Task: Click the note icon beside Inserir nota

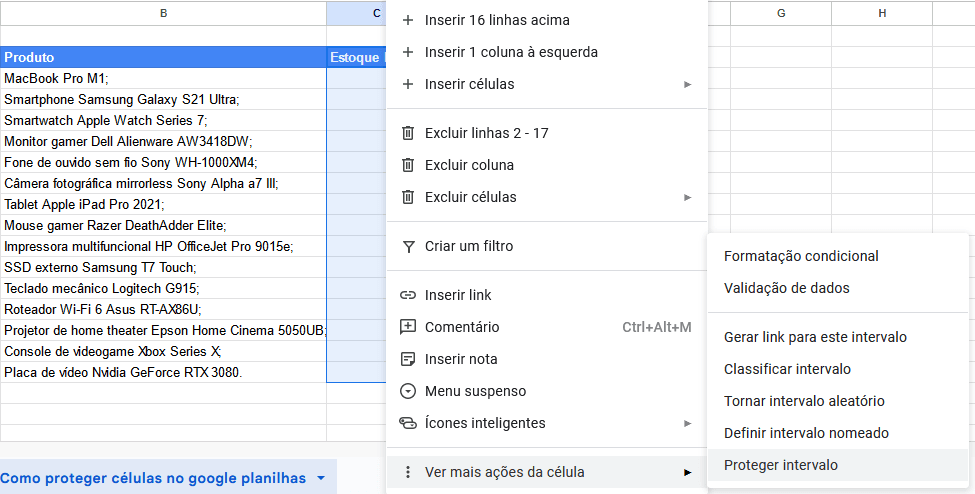Action: [x=407, y=359]
